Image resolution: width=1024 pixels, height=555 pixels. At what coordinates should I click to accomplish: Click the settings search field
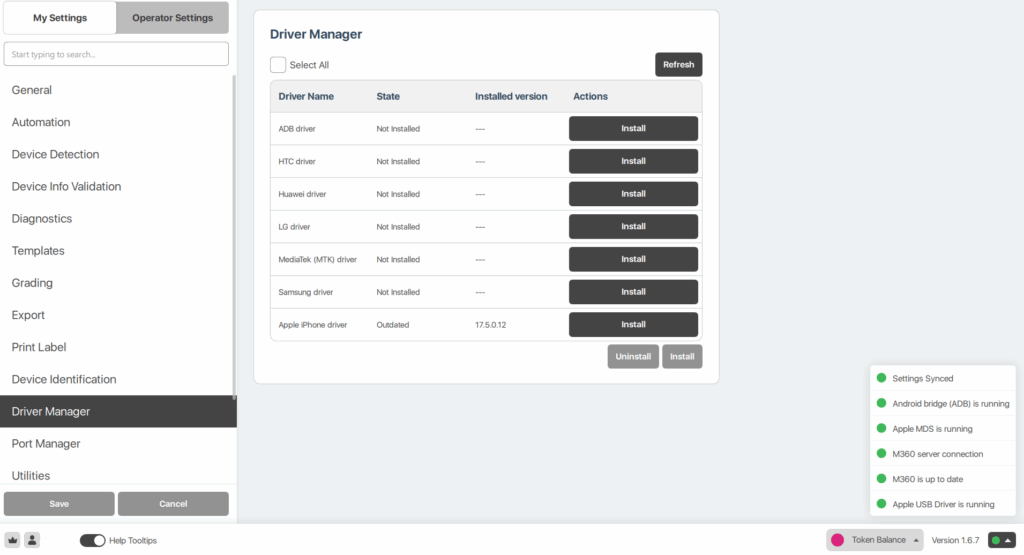click(116, 54)
